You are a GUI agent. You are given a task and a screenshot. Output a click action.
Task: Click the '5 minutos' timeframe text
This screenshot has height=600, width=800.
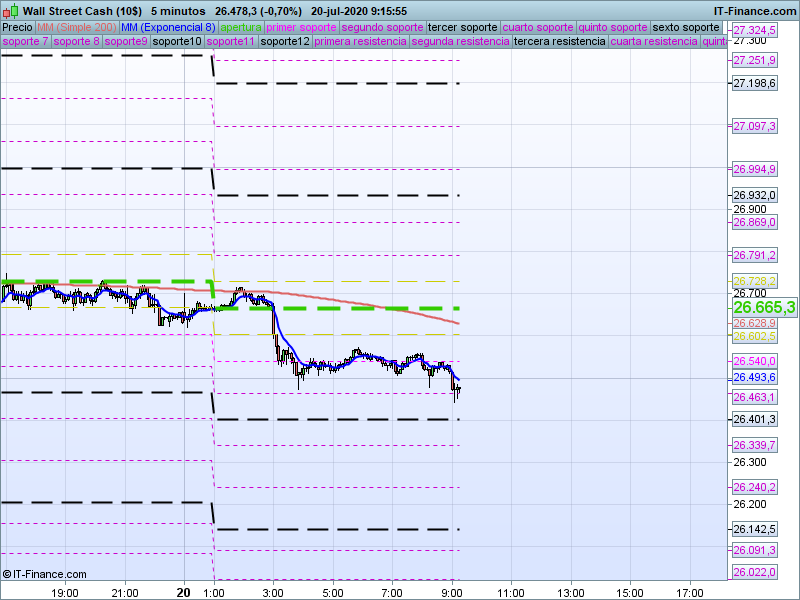click(178, 10)
